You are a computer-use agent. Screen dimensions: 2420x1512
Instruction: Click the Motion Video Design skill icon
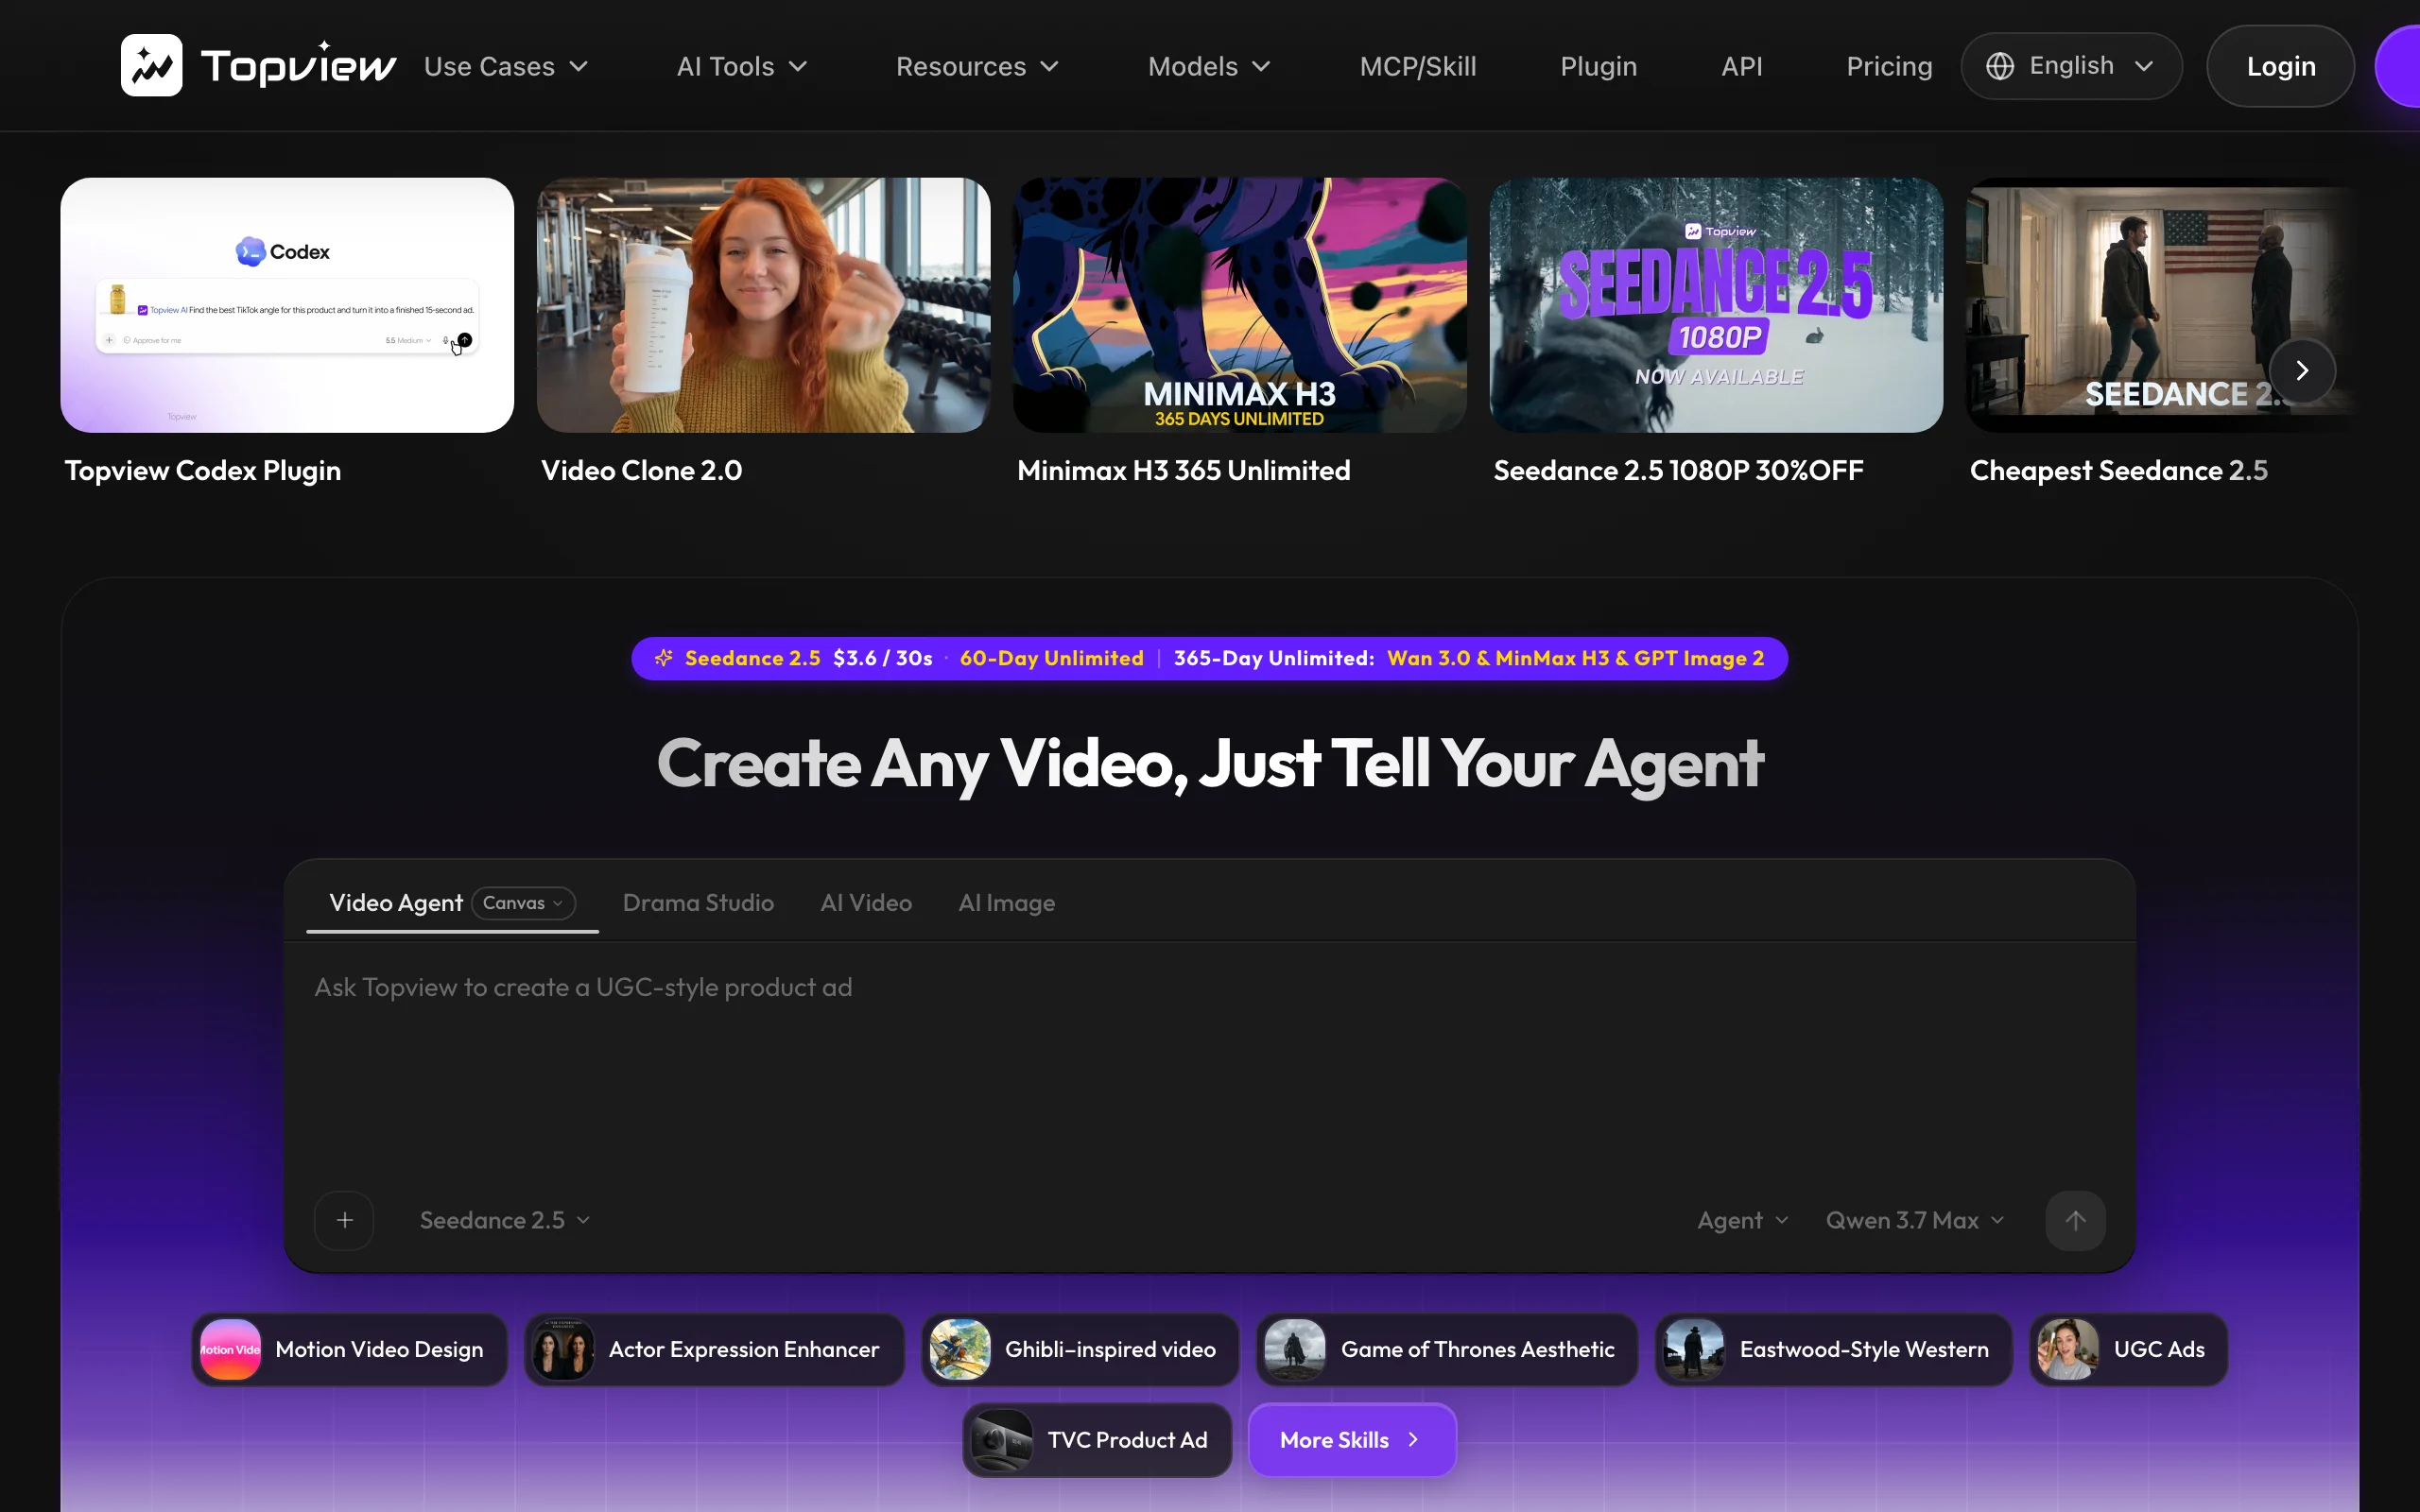tap(230, 1349)
